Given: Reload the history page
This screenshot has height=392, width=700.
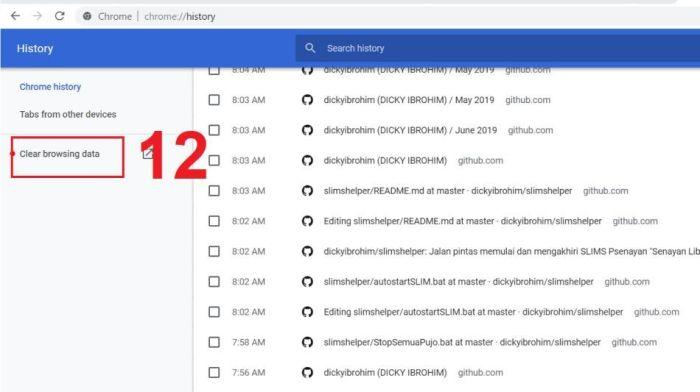Looking at the screenshot, I should pyautogui.click(x=59, y=16).
